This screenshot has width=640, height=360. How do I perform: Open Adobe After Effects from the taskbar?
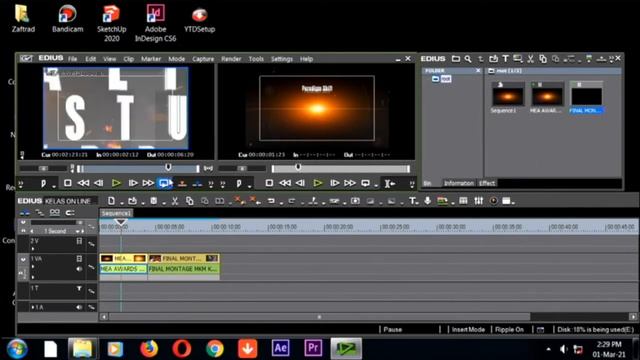point(280,348)
